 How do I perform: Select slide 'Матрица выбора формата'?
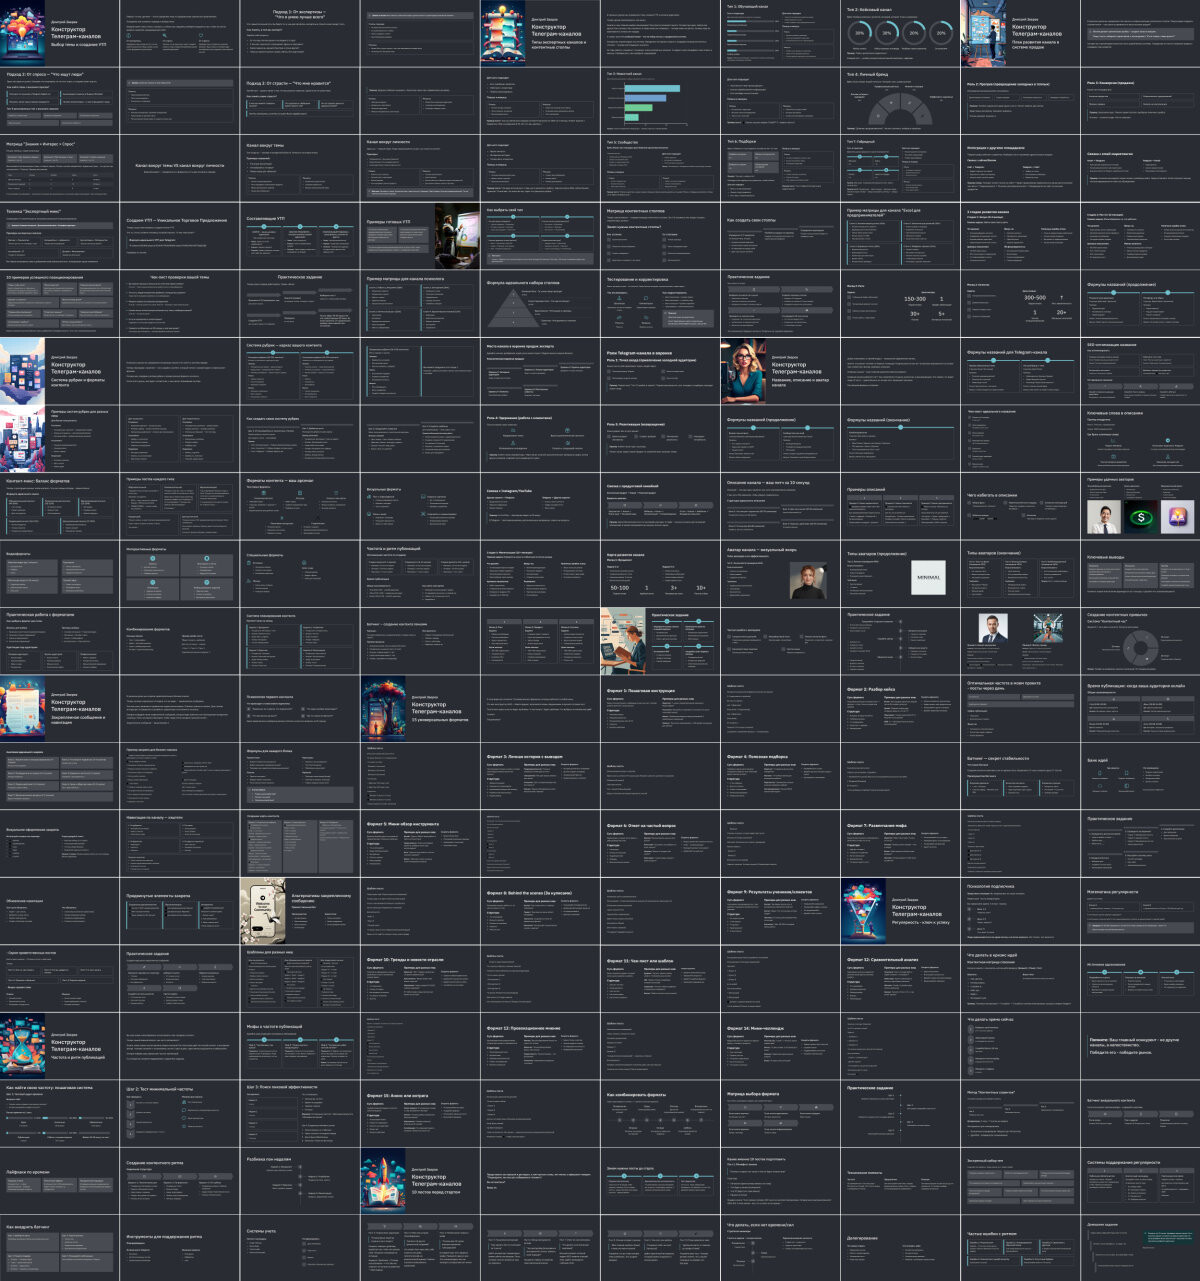(x=780, y=1113)
